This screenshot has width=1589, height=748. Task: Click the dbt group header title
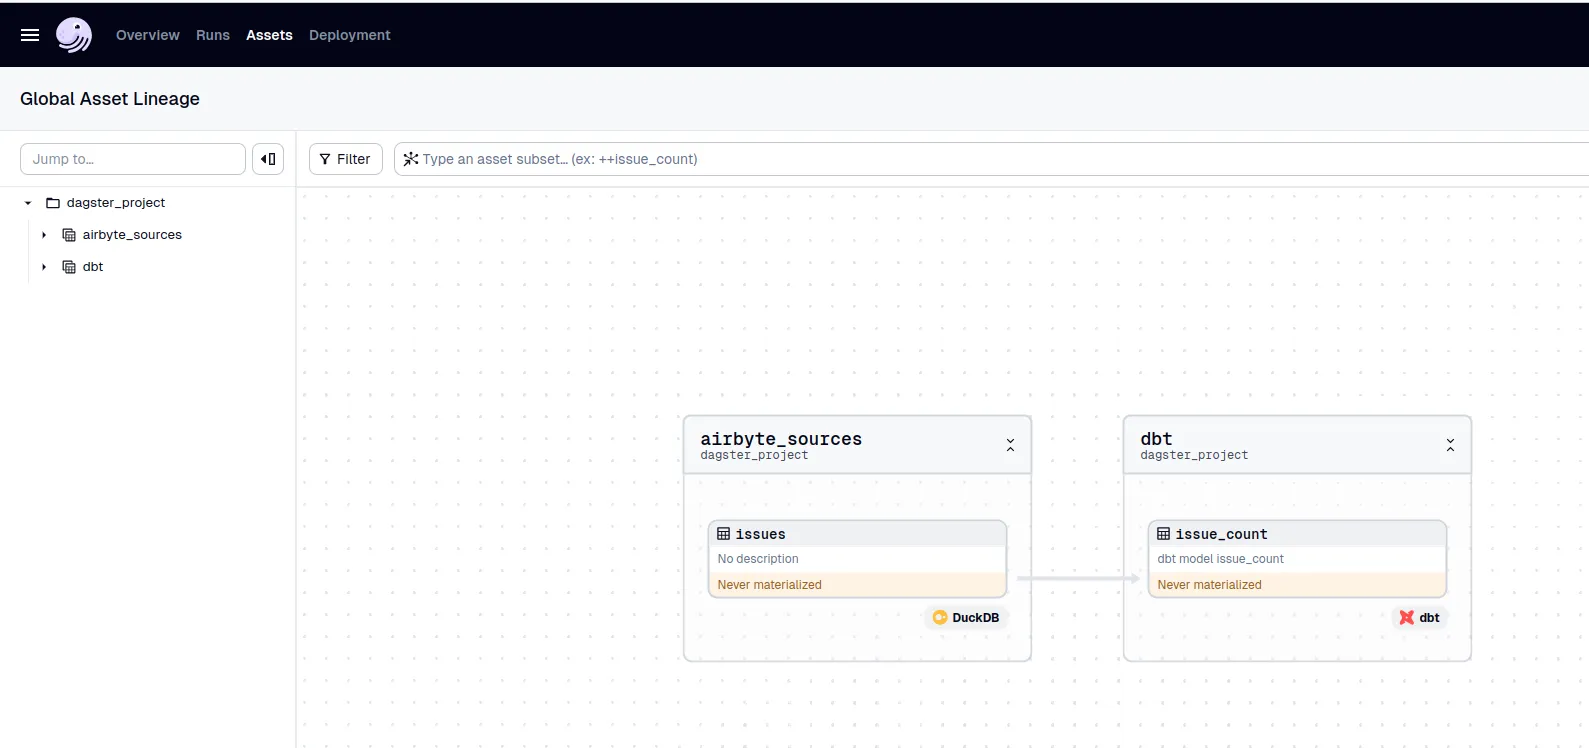coord(1156,439)
